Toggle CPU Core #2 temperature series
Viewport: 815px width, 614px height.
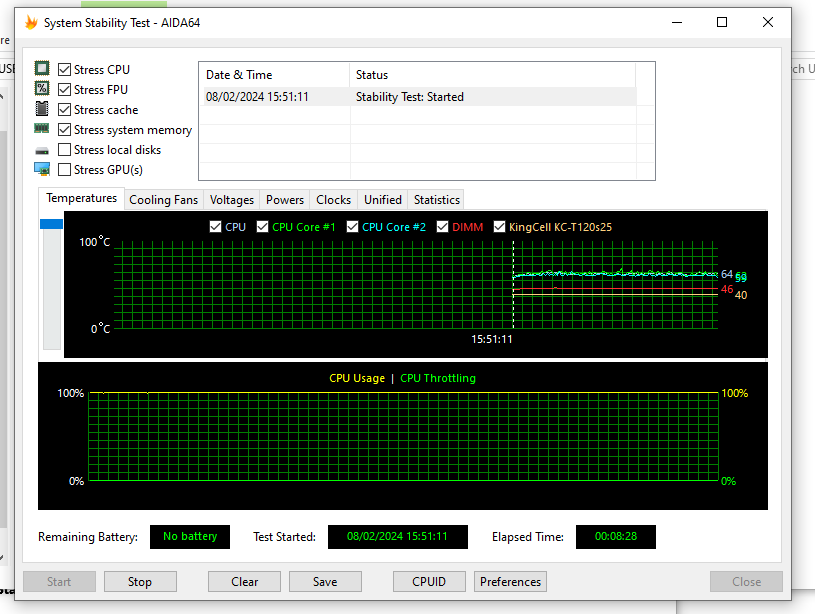(352, 227)
